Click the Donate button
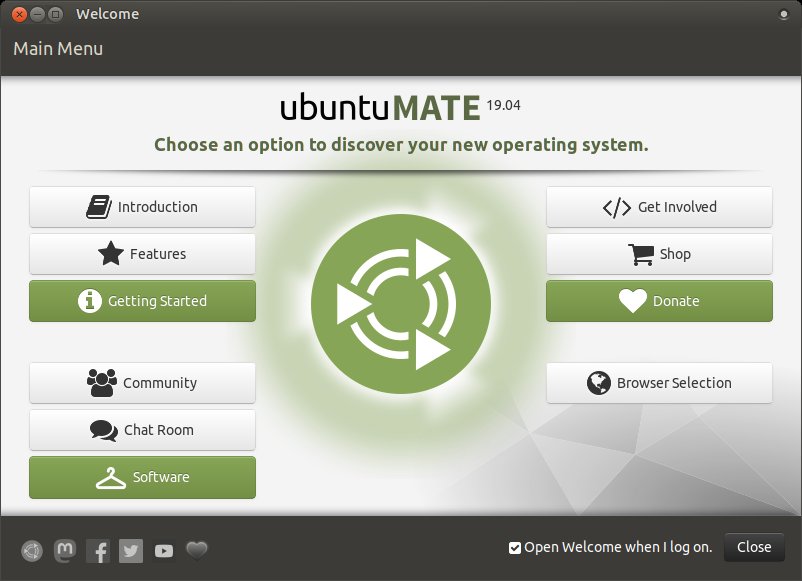 [x=659, y=301]
